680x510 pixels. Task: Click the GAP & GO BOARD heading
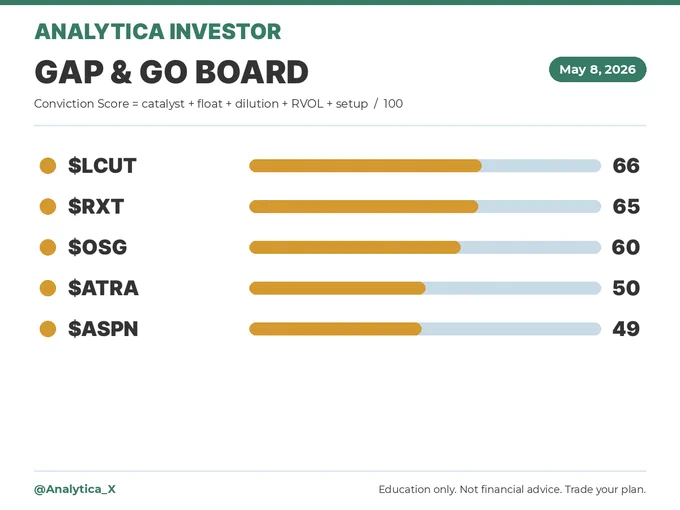tap(171, 72)
